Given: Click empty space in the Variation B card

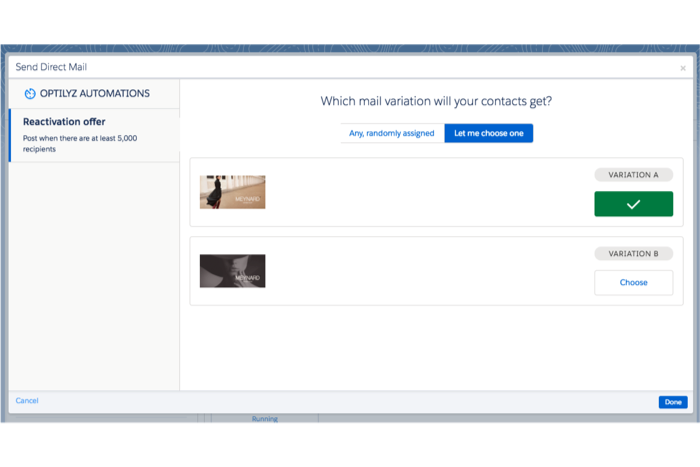Looking at the screenshot, I should (x=420, y=271).
